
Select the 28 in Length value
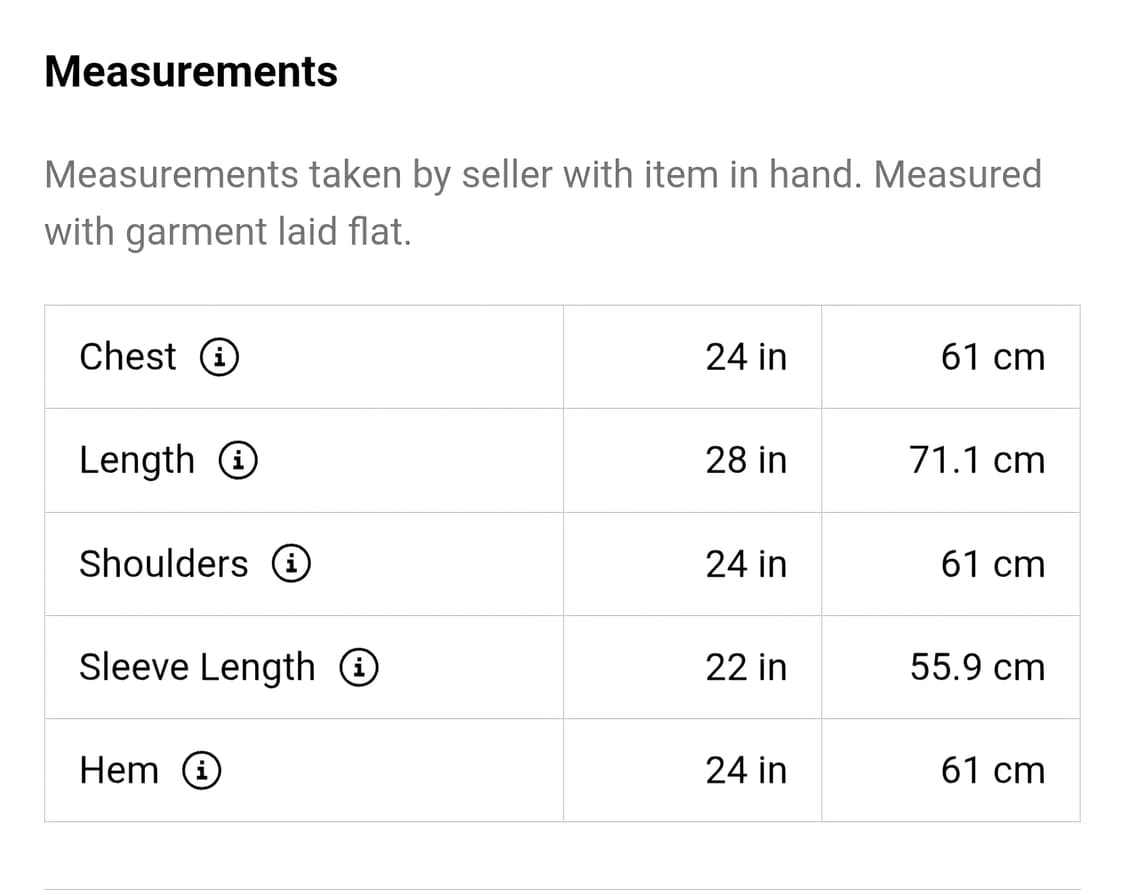click(x=746, y=460)
